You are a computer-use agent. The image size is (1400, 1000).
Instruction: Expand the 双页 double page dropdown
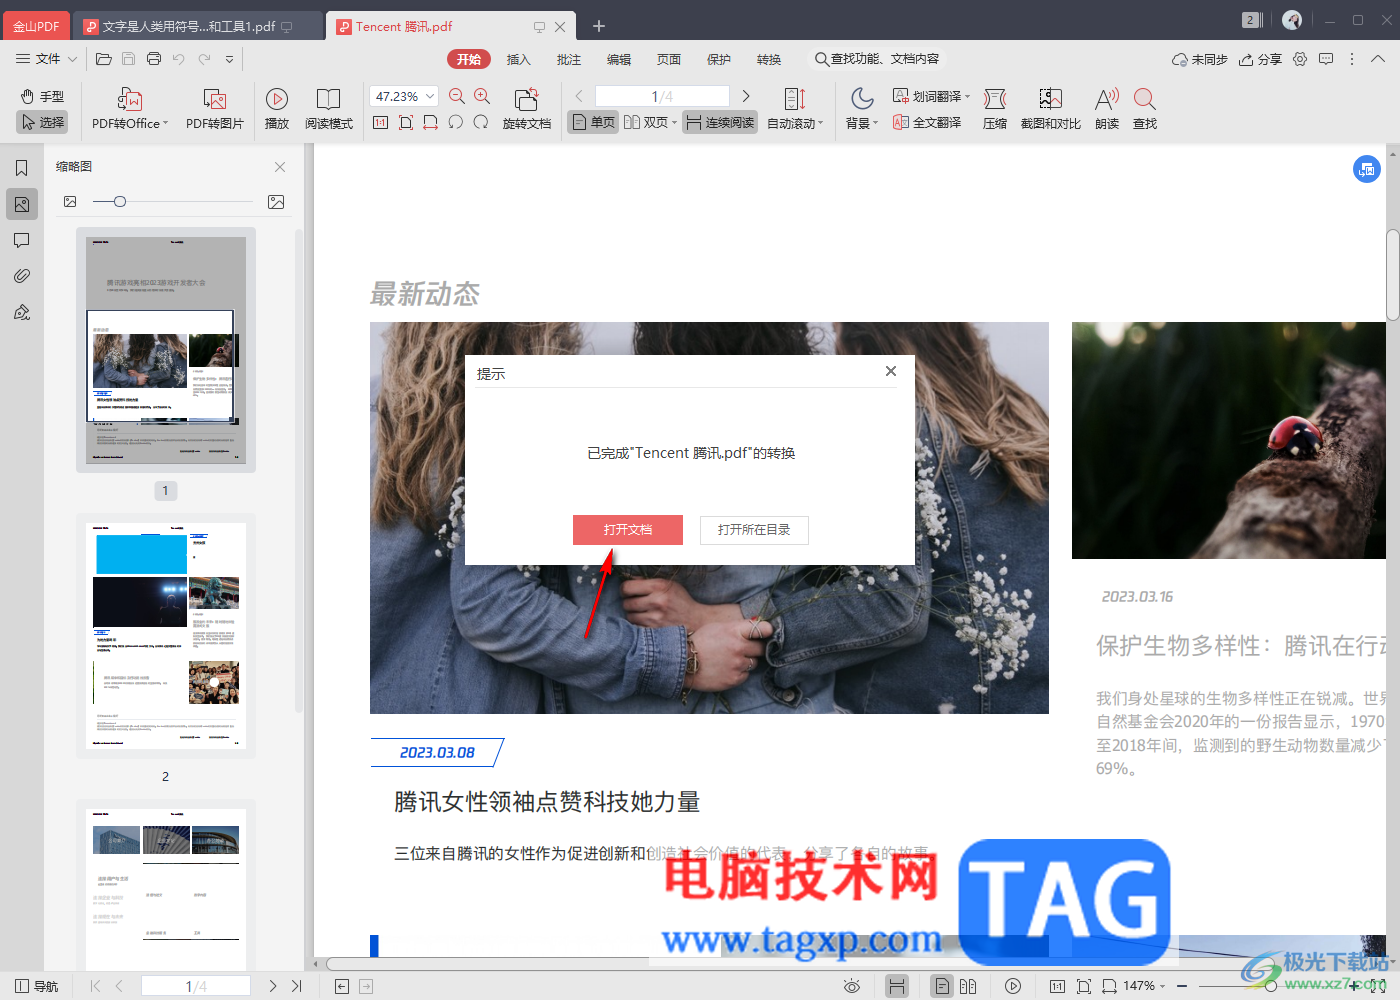click(674, 123)
